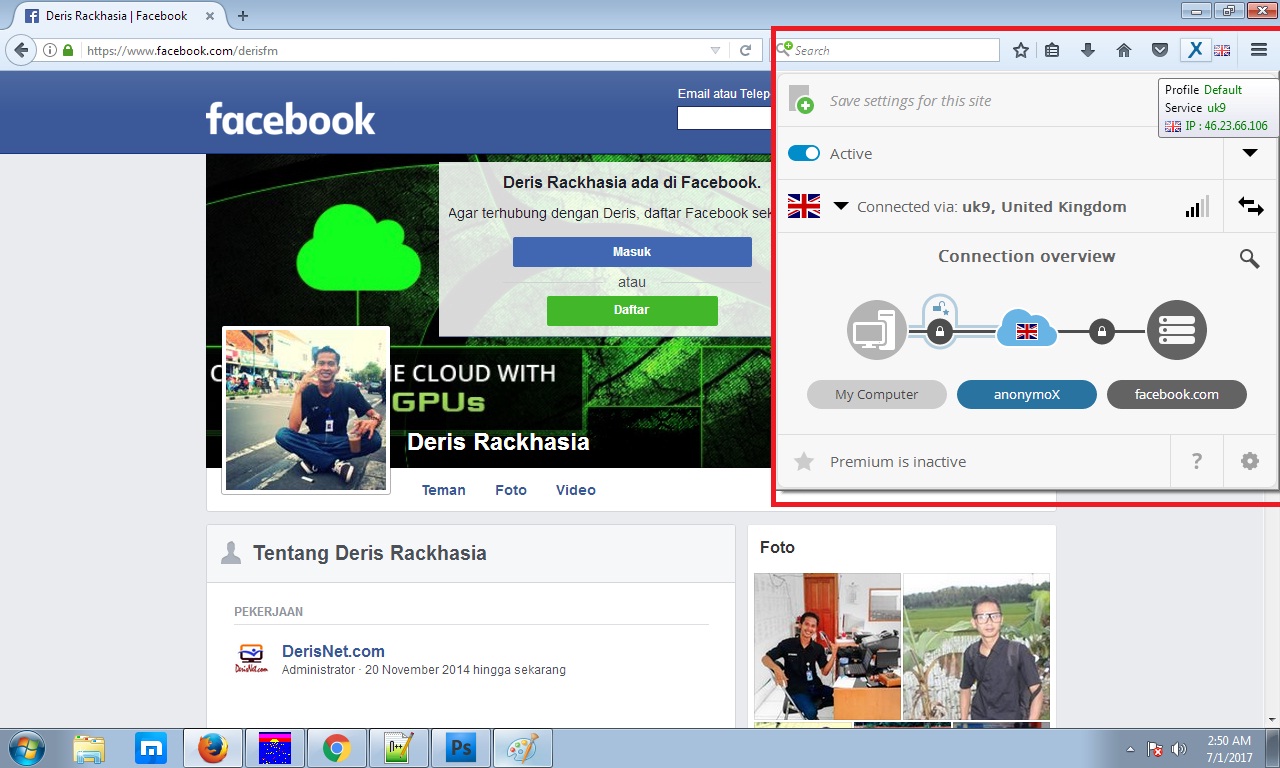Open Maxthon browser from the taskbar
The width and height of the screenshot is (1280, 768).
coord(151,748)
